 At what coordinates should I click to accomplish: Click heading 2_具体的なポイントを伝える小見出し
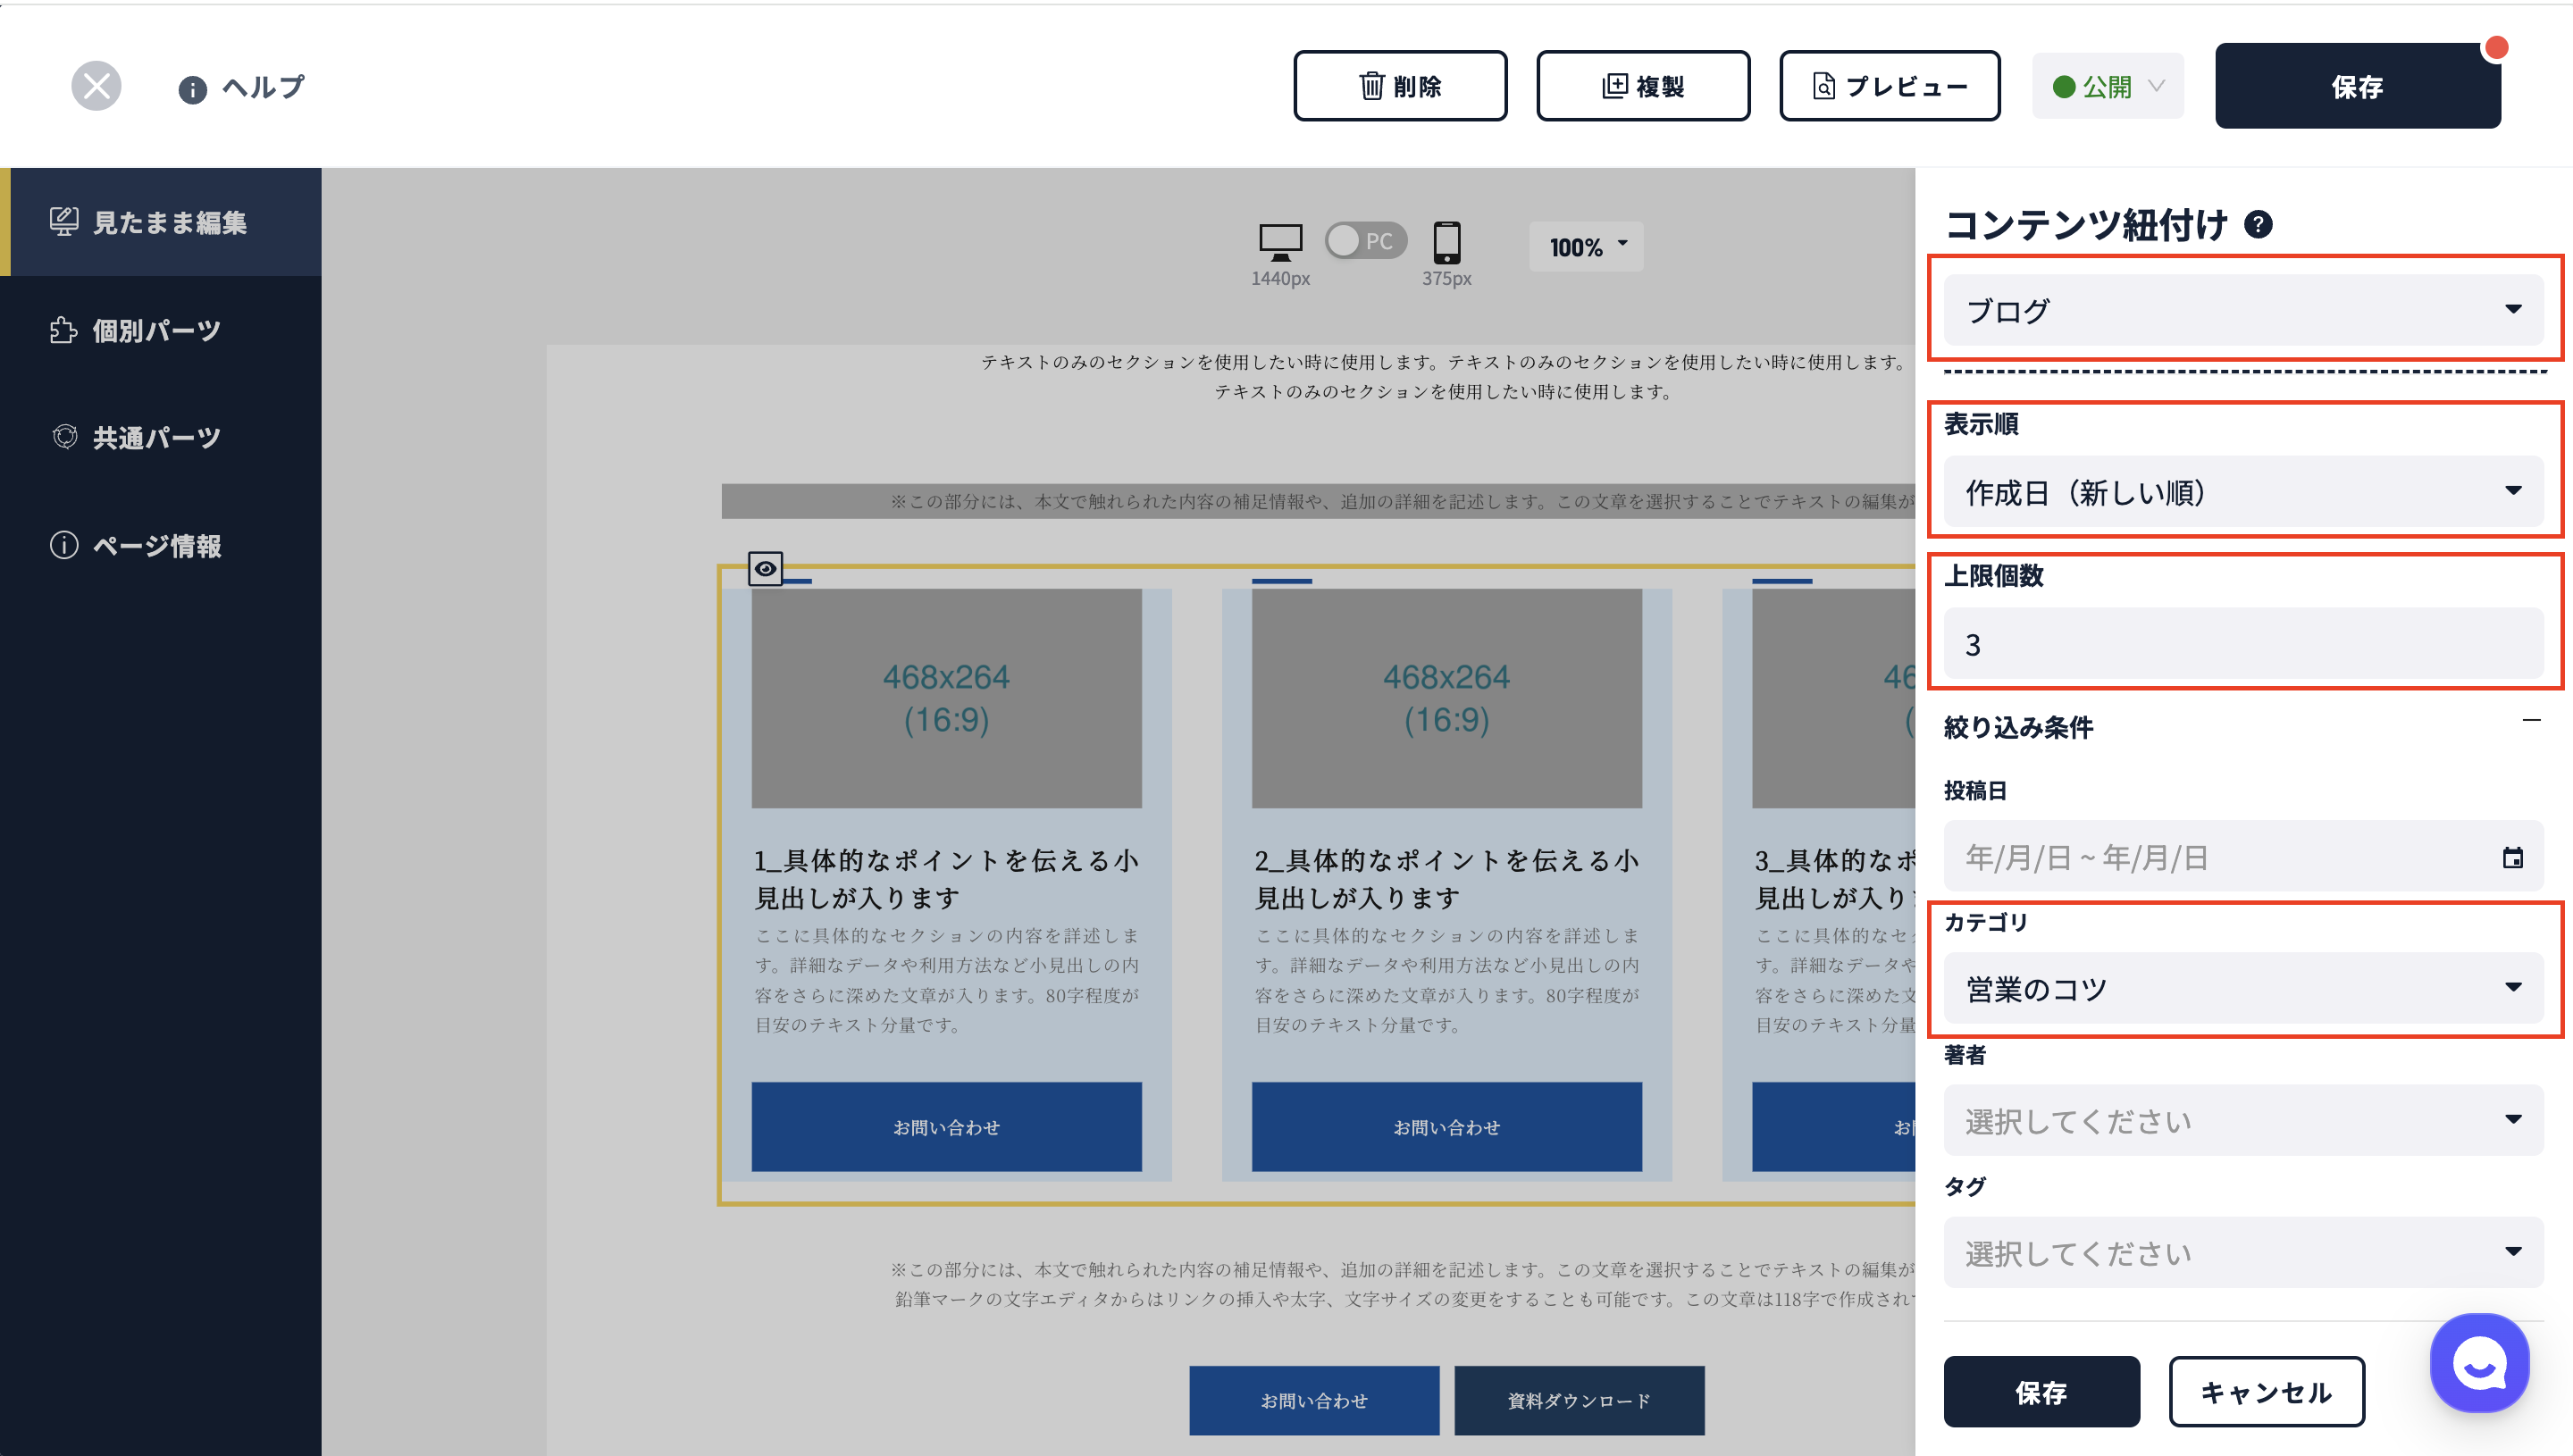(1446, 879)
